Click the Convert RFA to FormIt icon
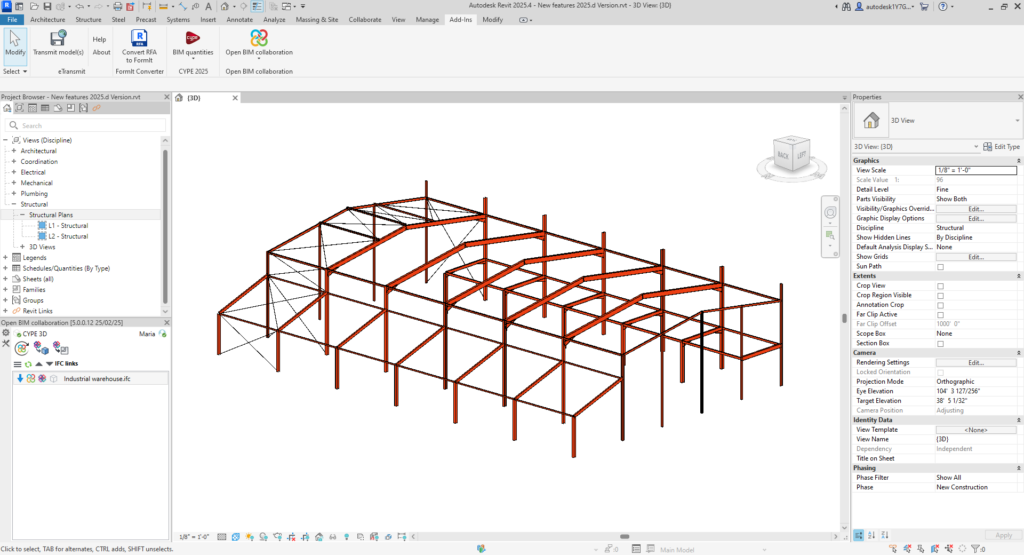This screenshot has width=1024, height=555. pyautogui.click(x=138, y=38)
